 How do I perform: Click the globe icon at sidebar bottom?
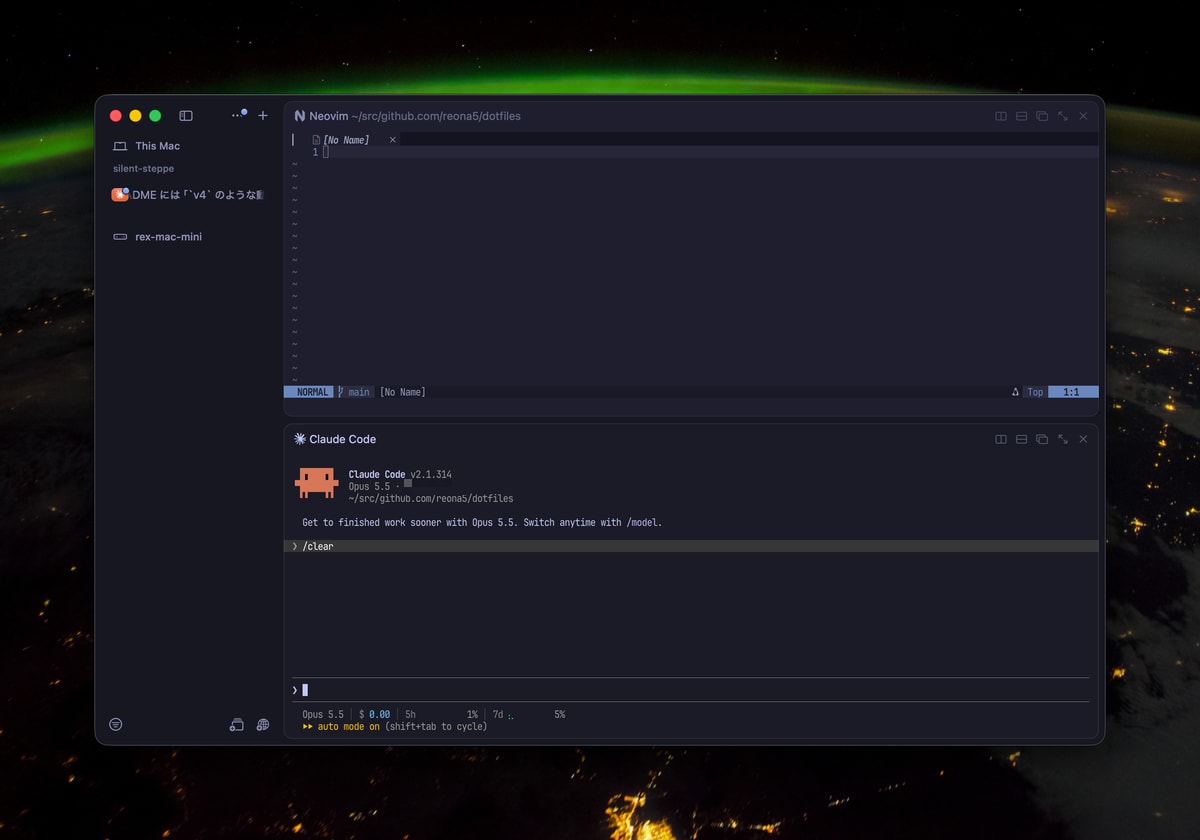point(263,725)
